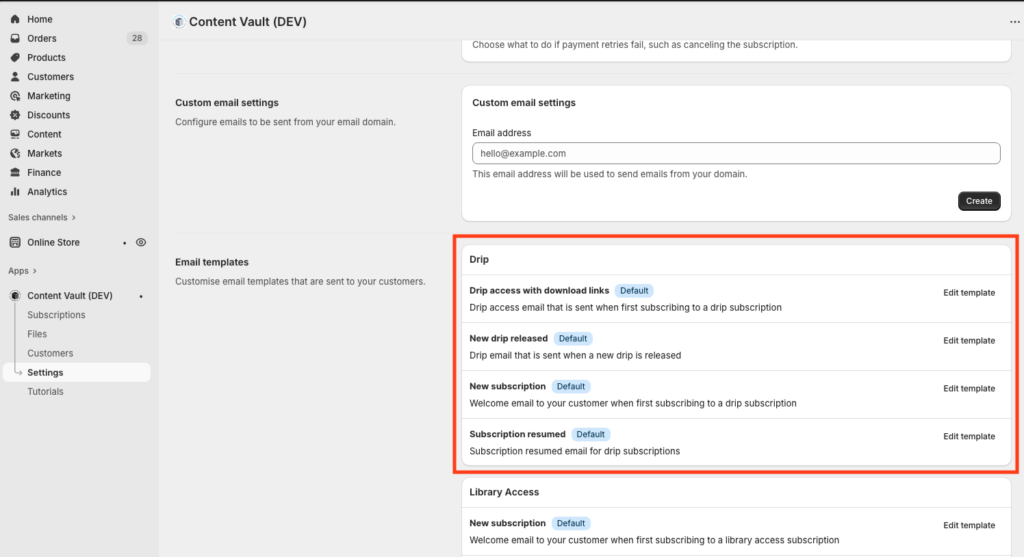Open the three-dot menu at top right
This screenshot has height=557, width=1024.
[1014, 22]
